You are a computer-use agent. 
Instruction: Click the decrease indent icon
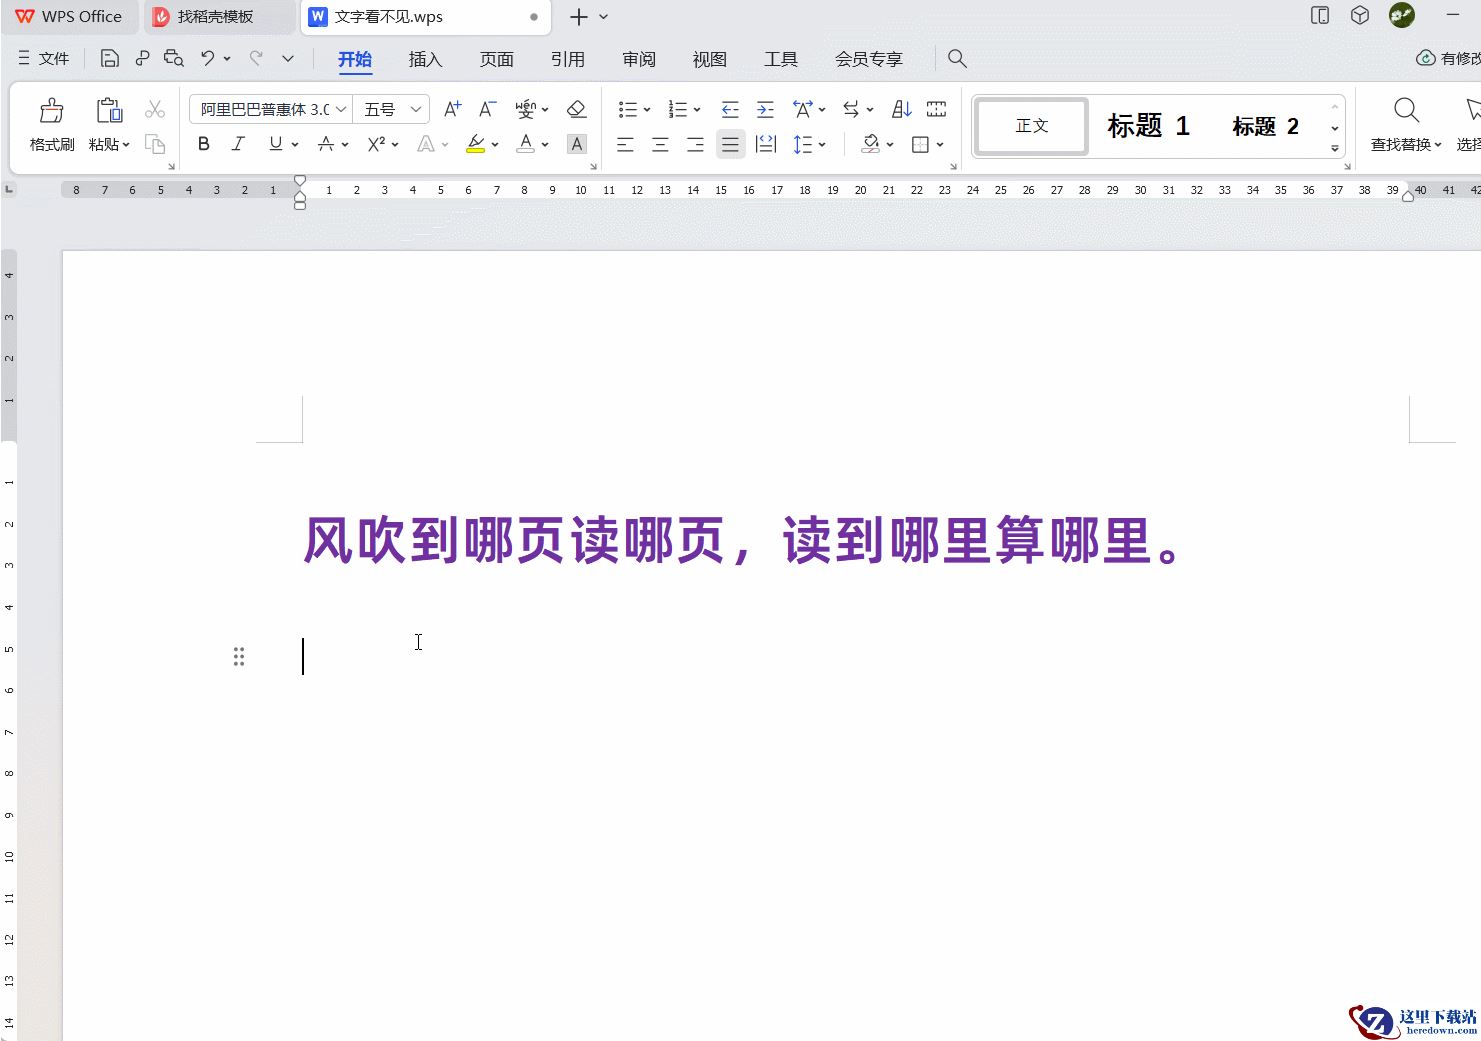[730, 109]
